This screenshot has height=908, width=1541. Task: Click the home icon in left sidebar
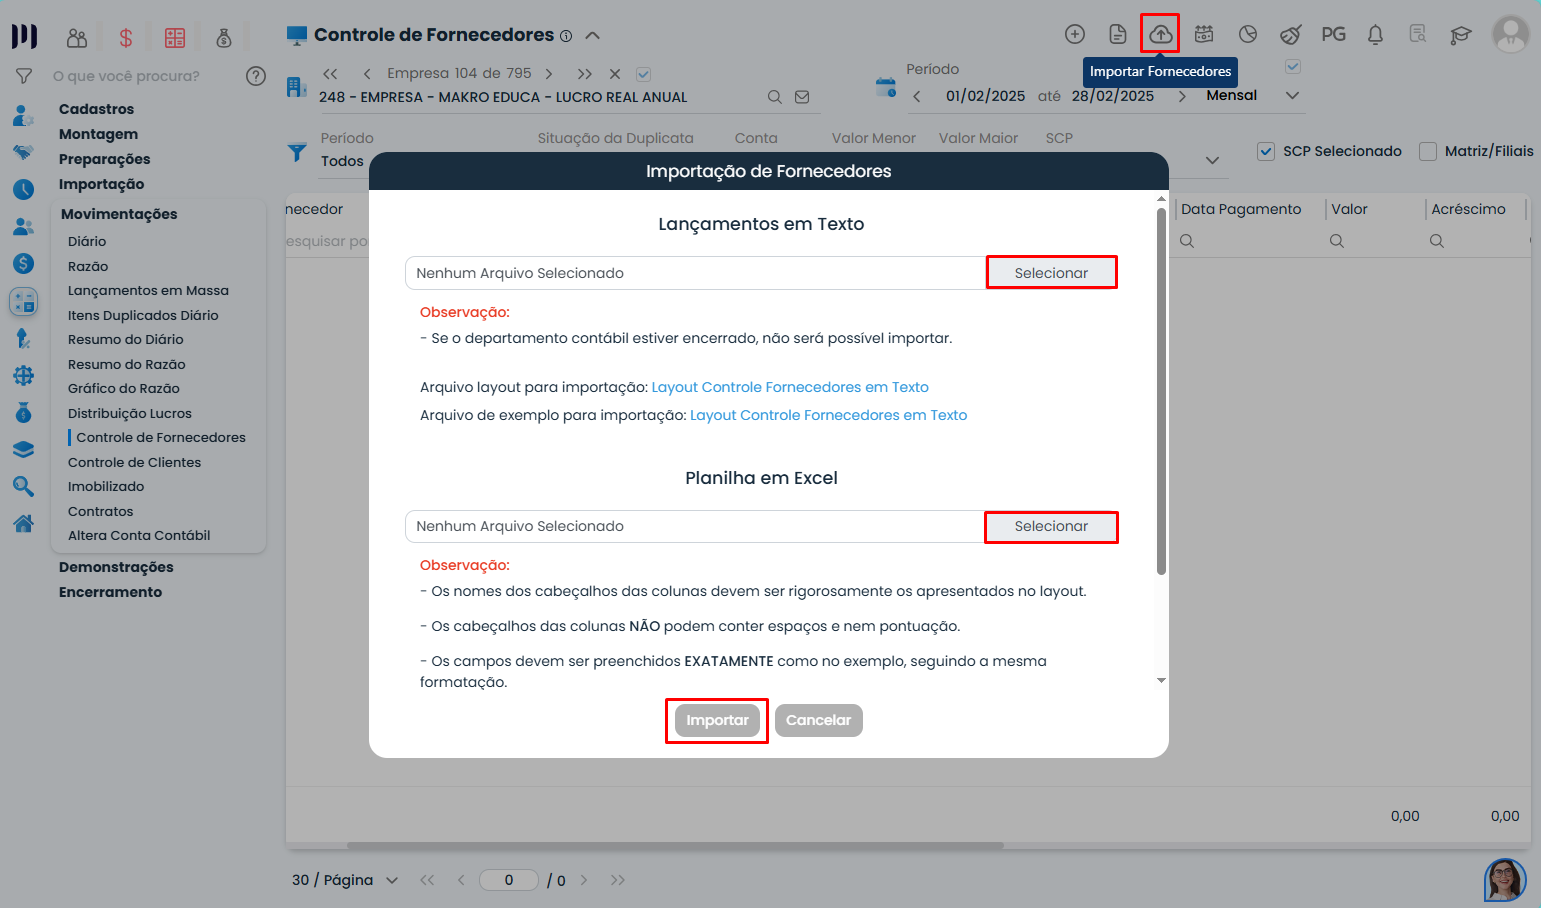23,523
